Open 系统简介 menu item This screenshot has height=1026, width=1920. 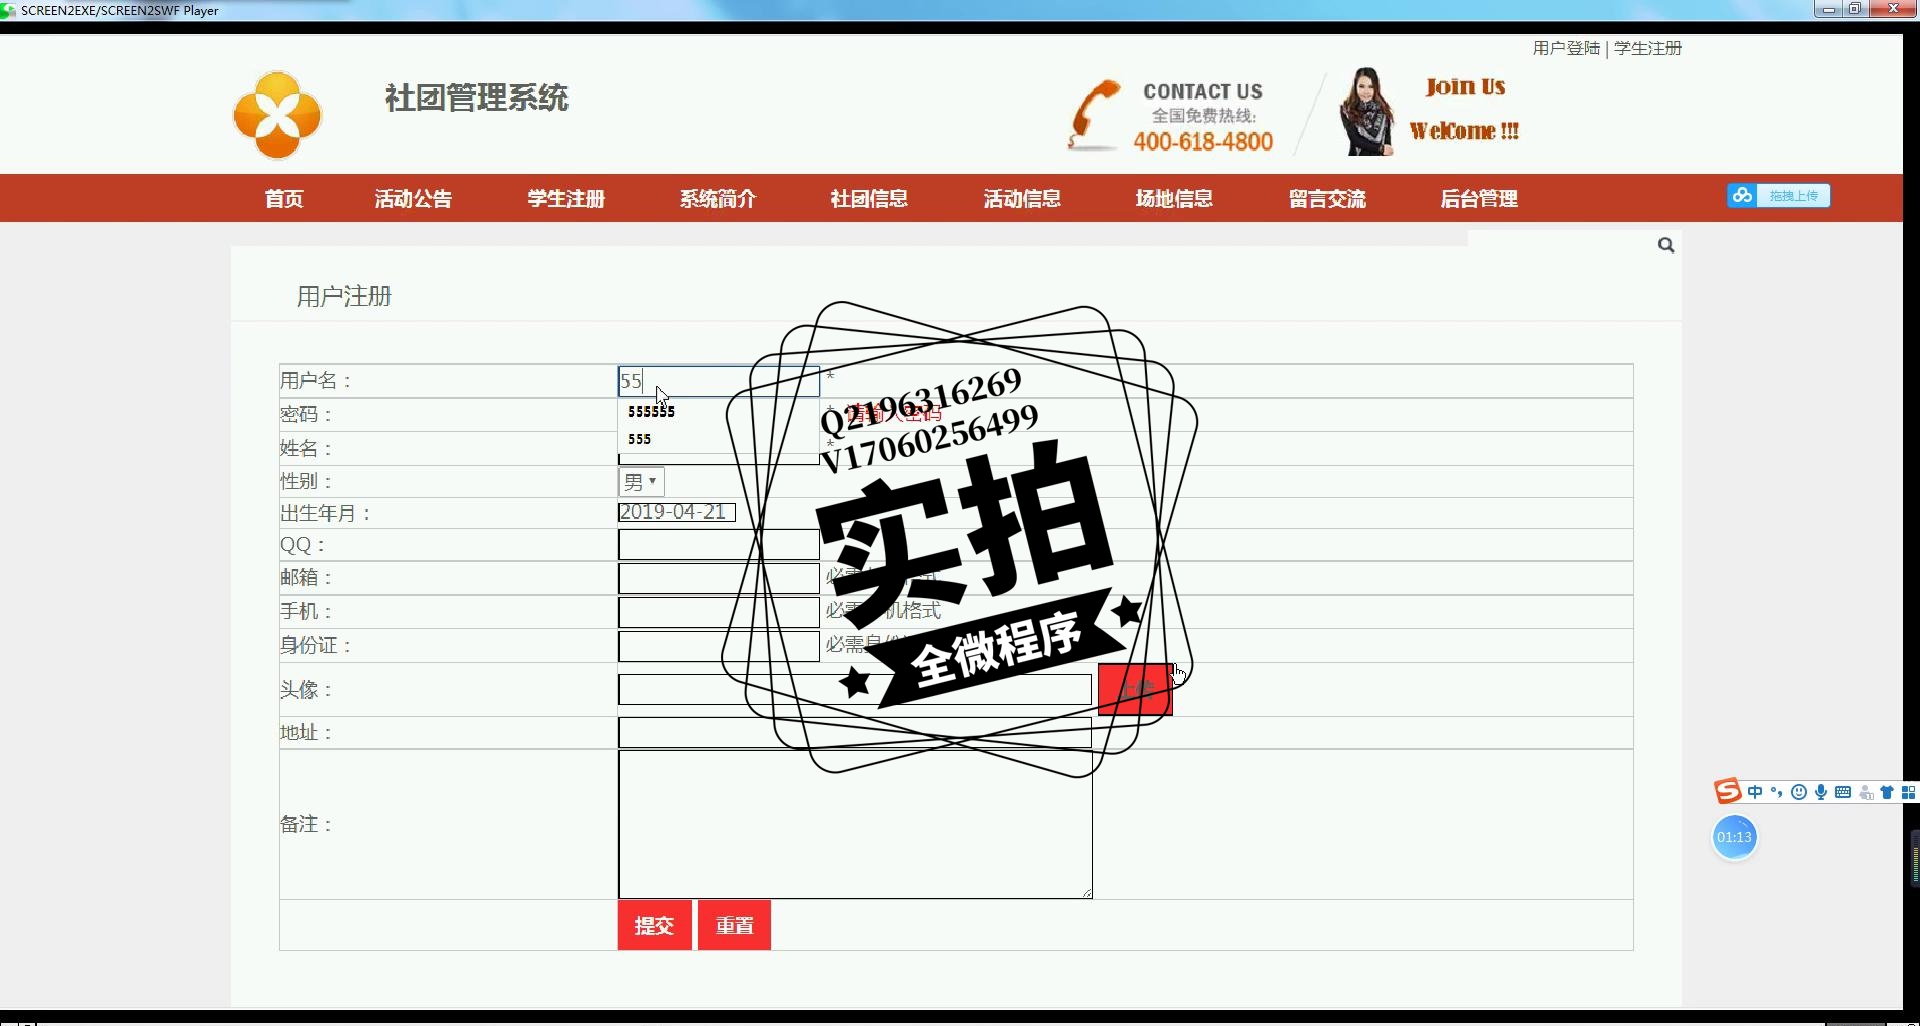718,198
